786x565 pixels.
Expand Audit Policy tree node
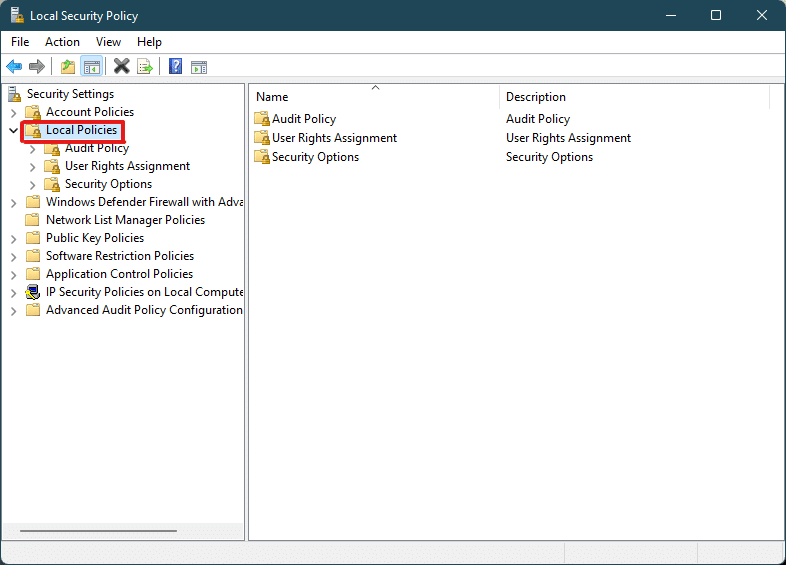pyautogui.click(x=33, y=149)
